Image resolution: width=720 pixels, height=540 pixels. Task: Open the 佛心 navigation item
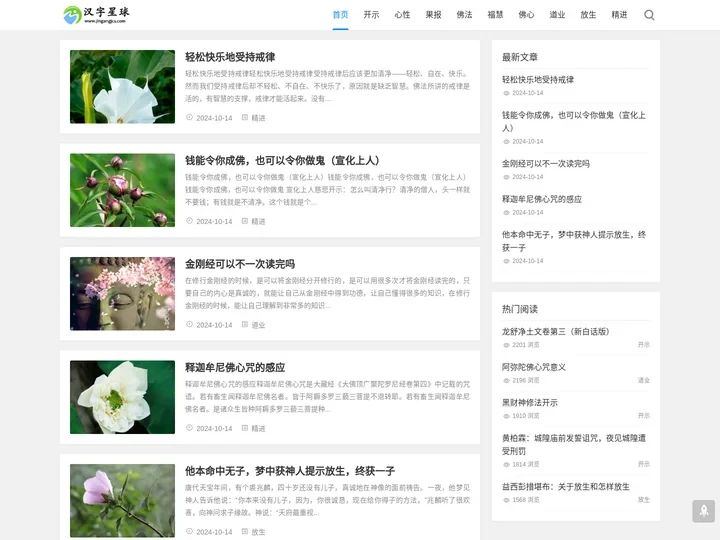(526, 15)
